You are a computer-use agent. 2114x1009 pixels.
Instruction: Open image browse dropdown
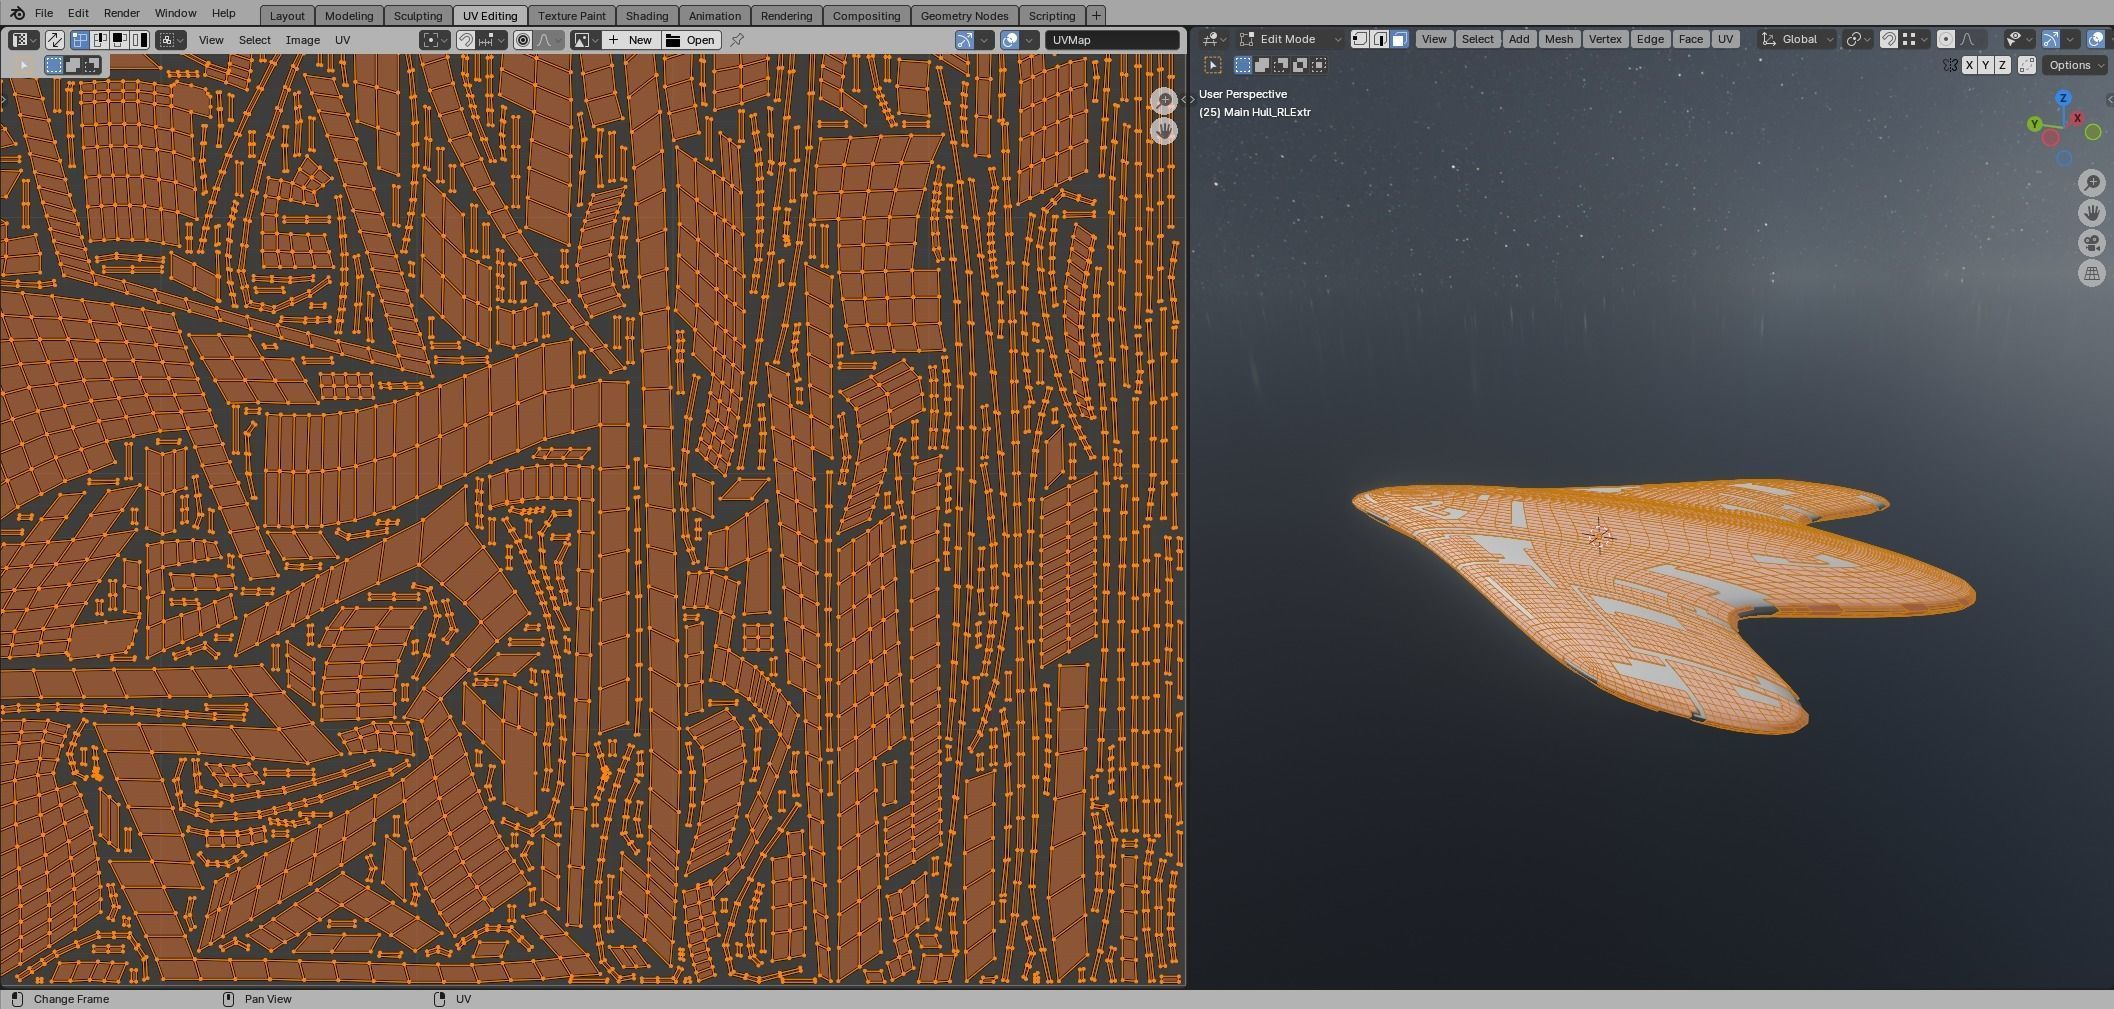point(585,40)
